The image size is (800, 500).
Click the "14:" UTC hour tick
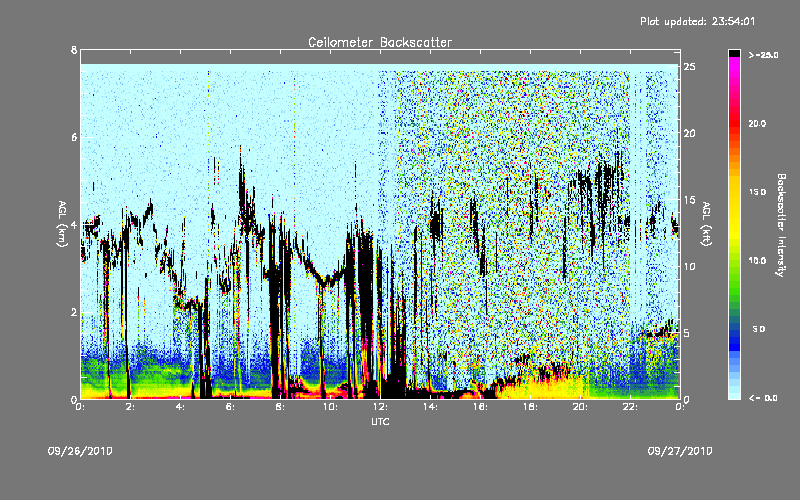coord(430,407)
